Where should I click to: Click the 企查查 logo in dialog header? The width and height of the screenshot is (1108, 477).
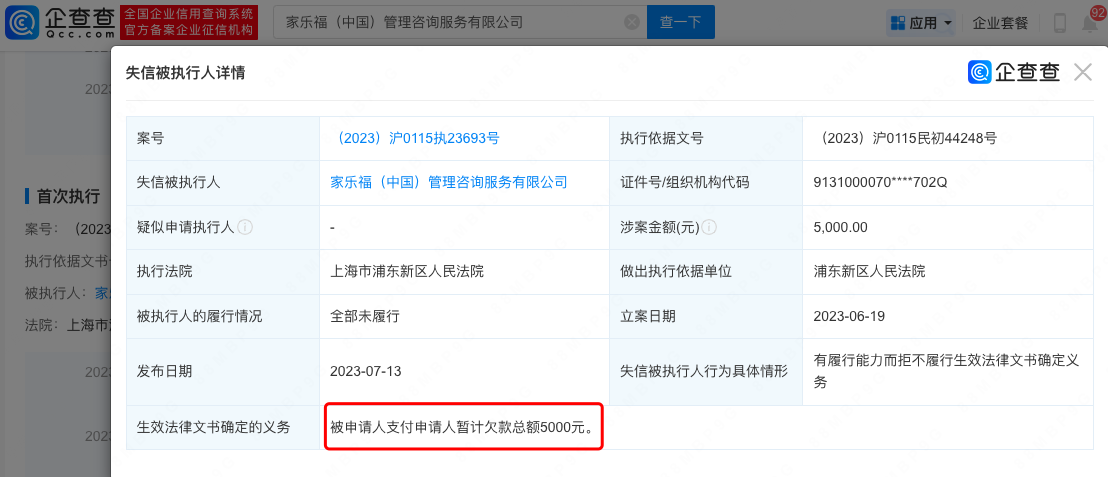coord(1014,71)
